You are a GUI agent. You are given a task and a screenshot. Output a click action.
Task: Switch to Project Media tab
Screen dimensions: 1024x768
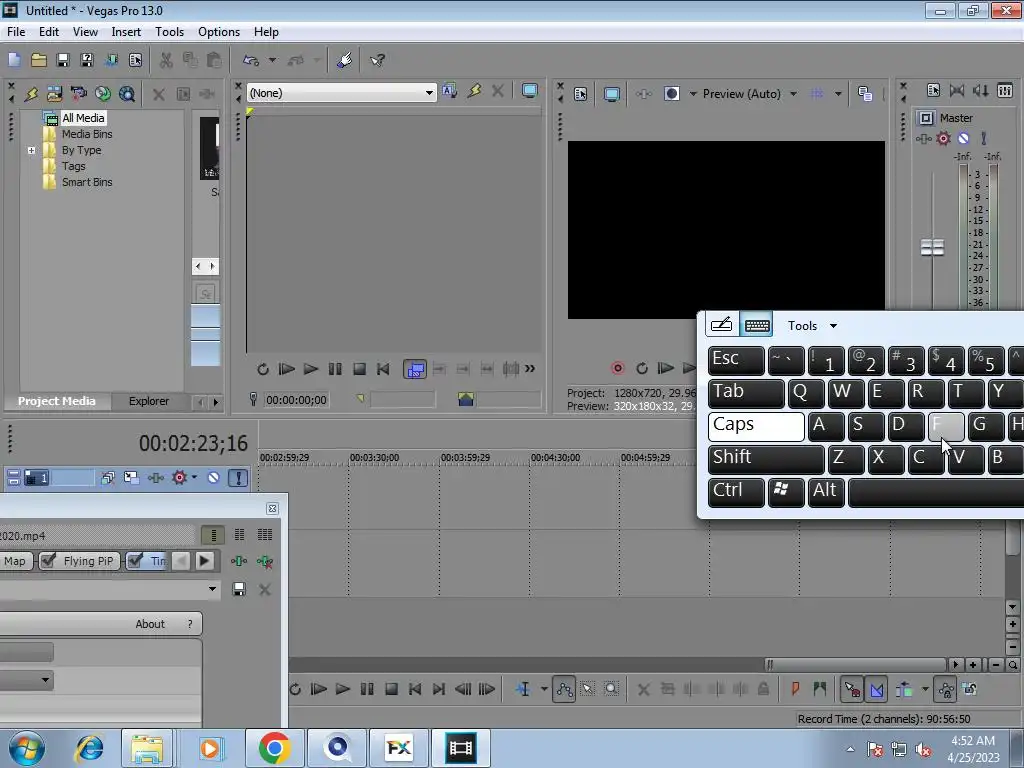tap(57, 401)
